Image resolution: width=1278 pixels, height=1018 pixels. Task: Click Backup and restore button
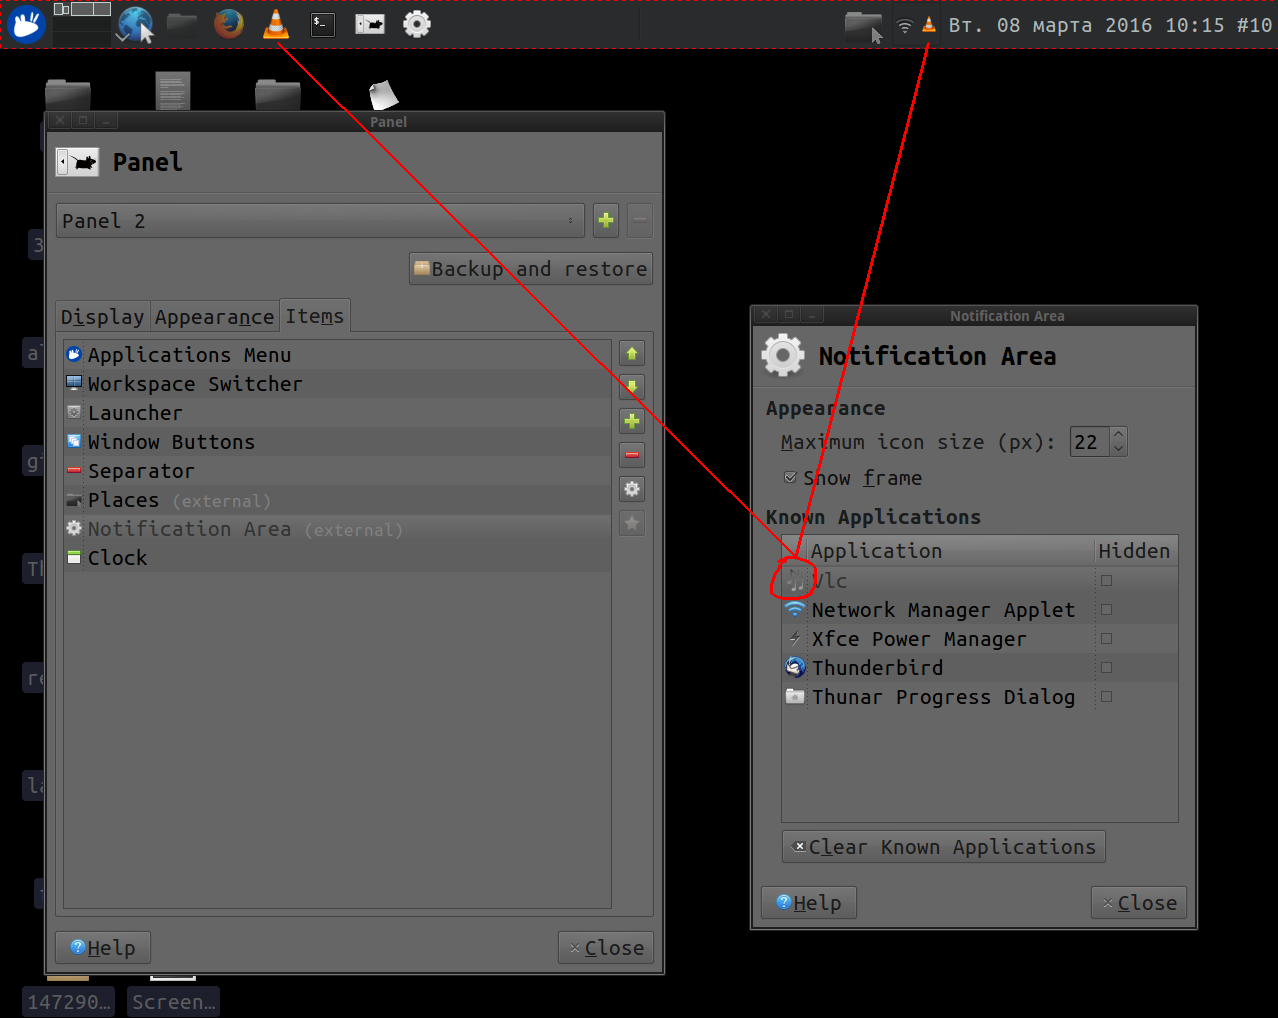point(531,269)
